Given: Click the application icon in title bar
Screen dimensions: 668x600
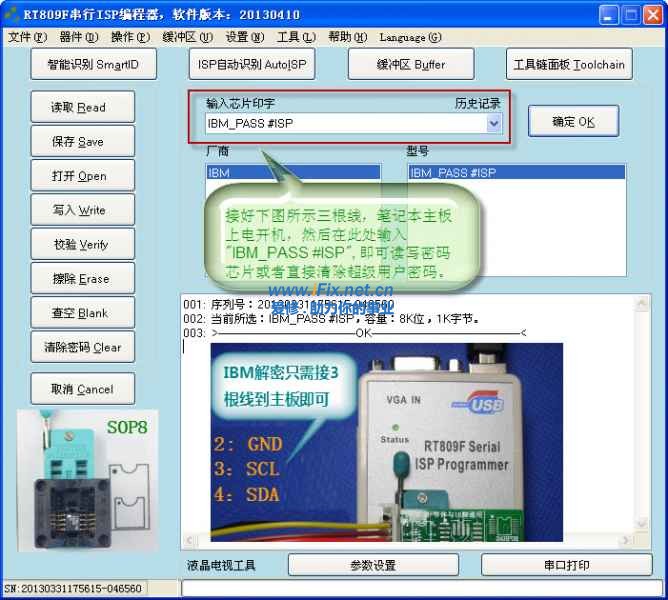Looking at the screenshot, I should pyautogui.click(x=11, y=14).
